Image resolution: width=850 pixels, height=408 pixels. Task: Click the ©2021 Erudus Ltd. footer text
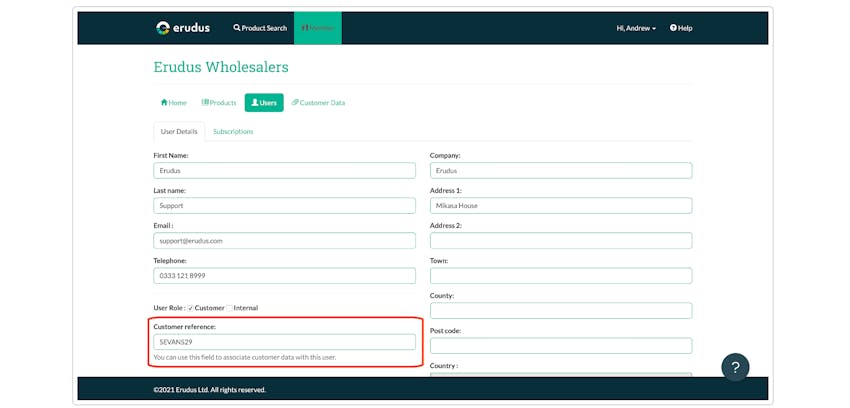point(210,390)
